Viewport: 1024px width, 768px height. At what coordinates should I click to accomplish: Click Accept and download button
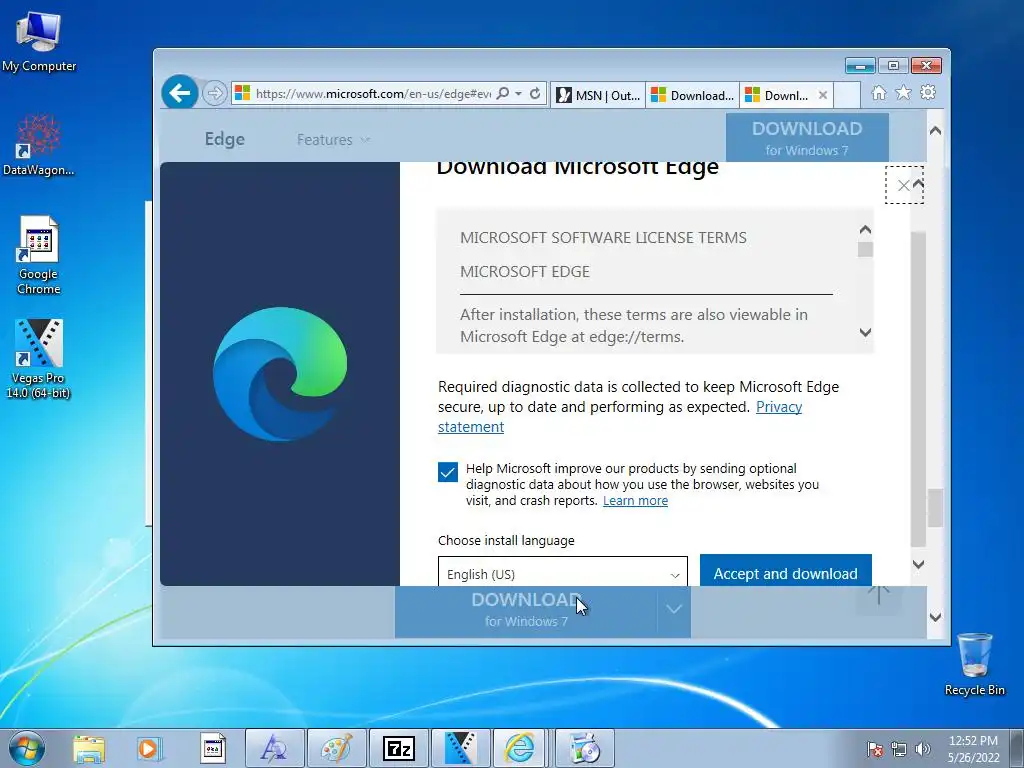786,571
